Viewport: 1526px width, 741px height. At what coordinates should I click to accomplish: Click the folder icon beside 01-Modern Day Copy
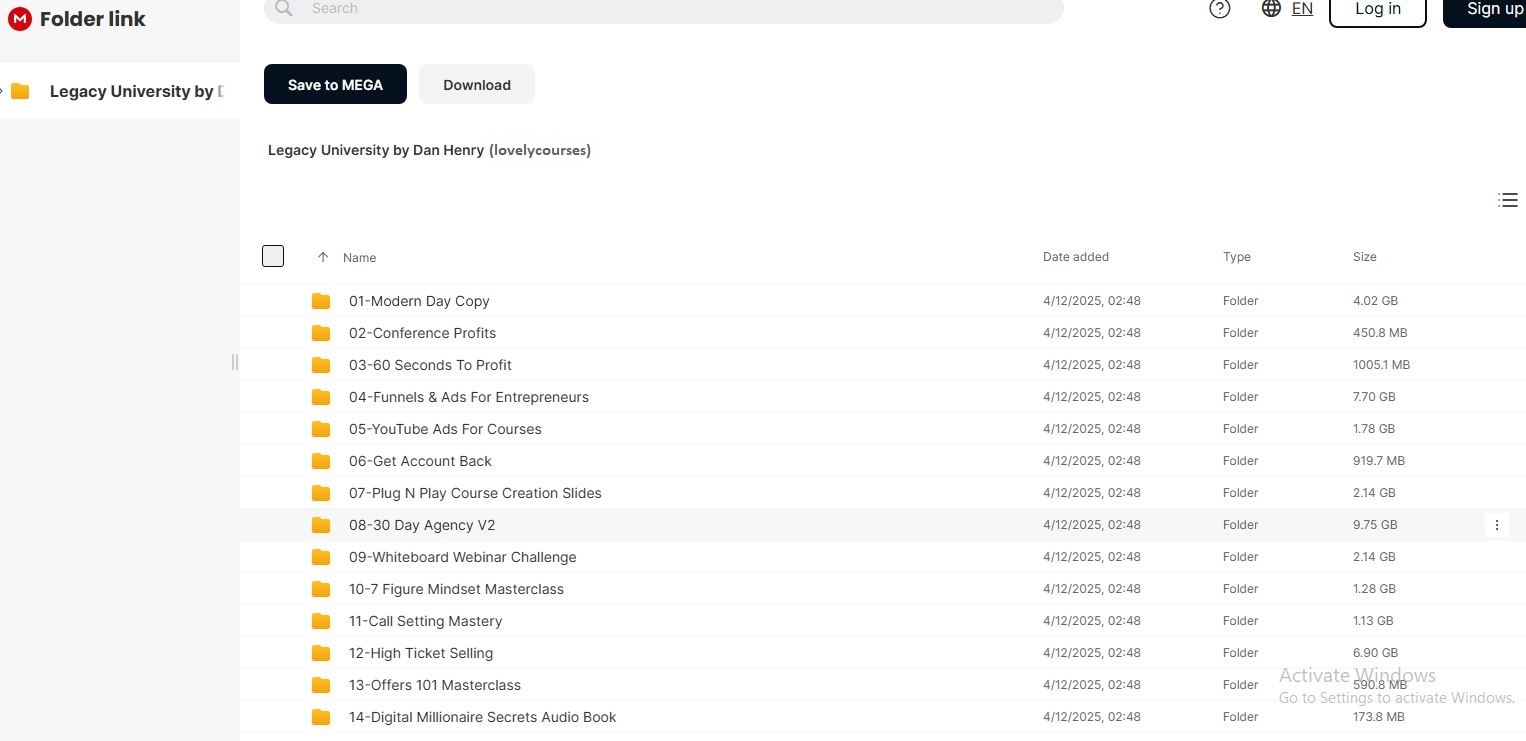(x=321, y=301)
